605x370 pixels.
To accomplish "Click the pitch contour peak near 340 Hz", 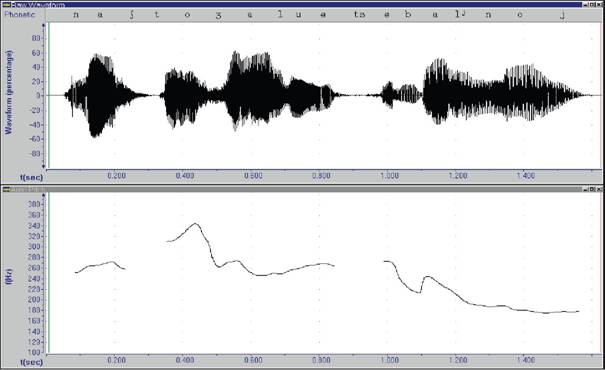I will (x=196, y=223).
